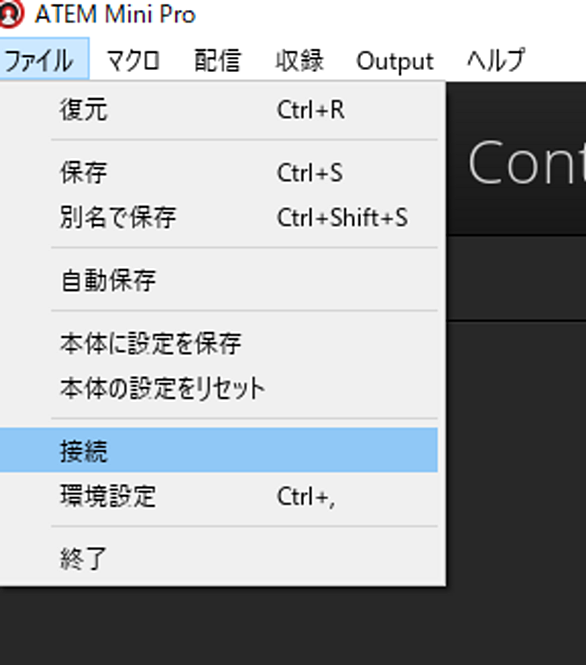Click the ATEM app logo icon
This screenshot has width=586, height=665.
(10, 14)
